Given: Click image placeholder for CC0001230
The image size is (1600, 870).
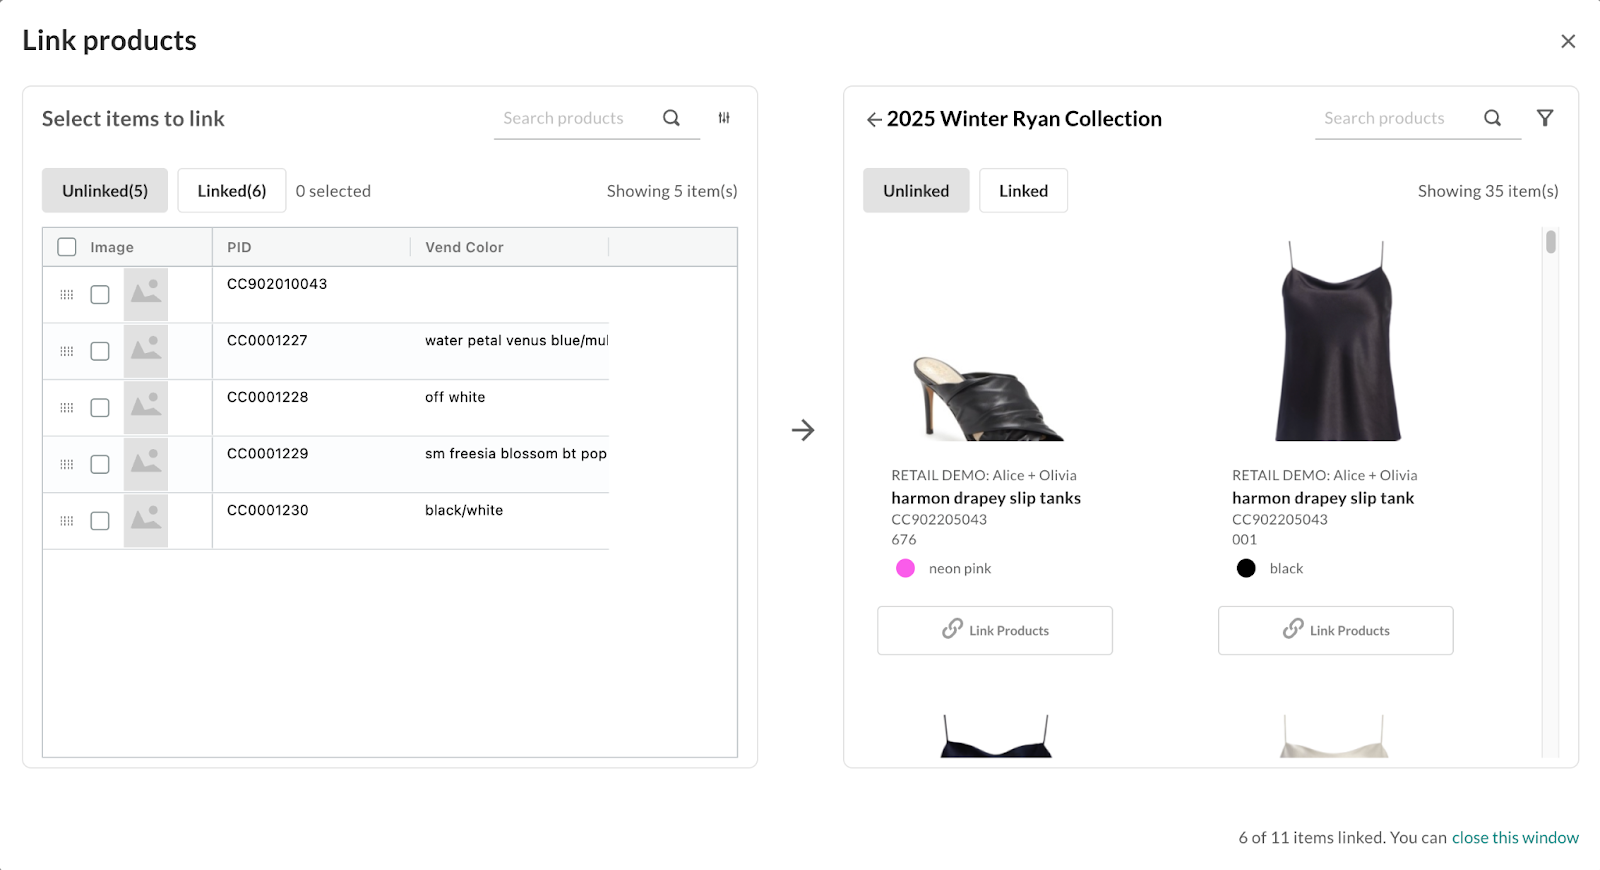Looking at the screenshot, I should 146,521.
